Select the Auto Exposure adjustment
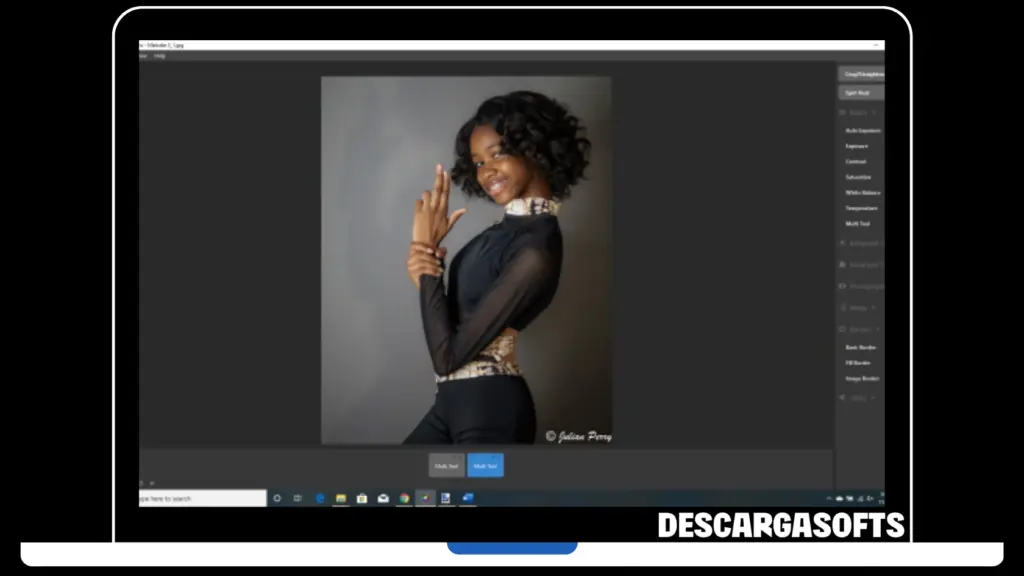The image size is (1024, 576). pos(863,131)
